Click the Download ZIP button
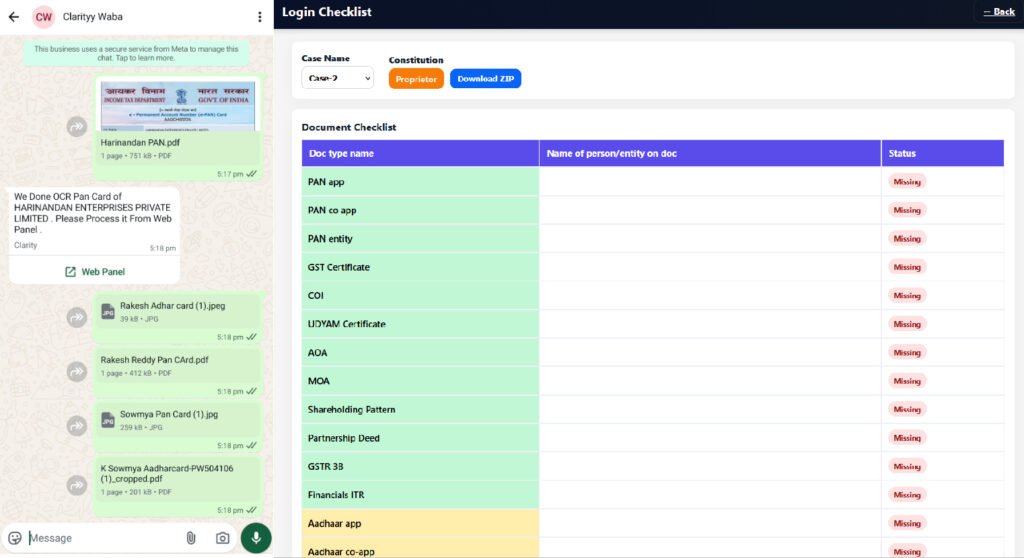 pyautogui.click(x=485, y=79)
